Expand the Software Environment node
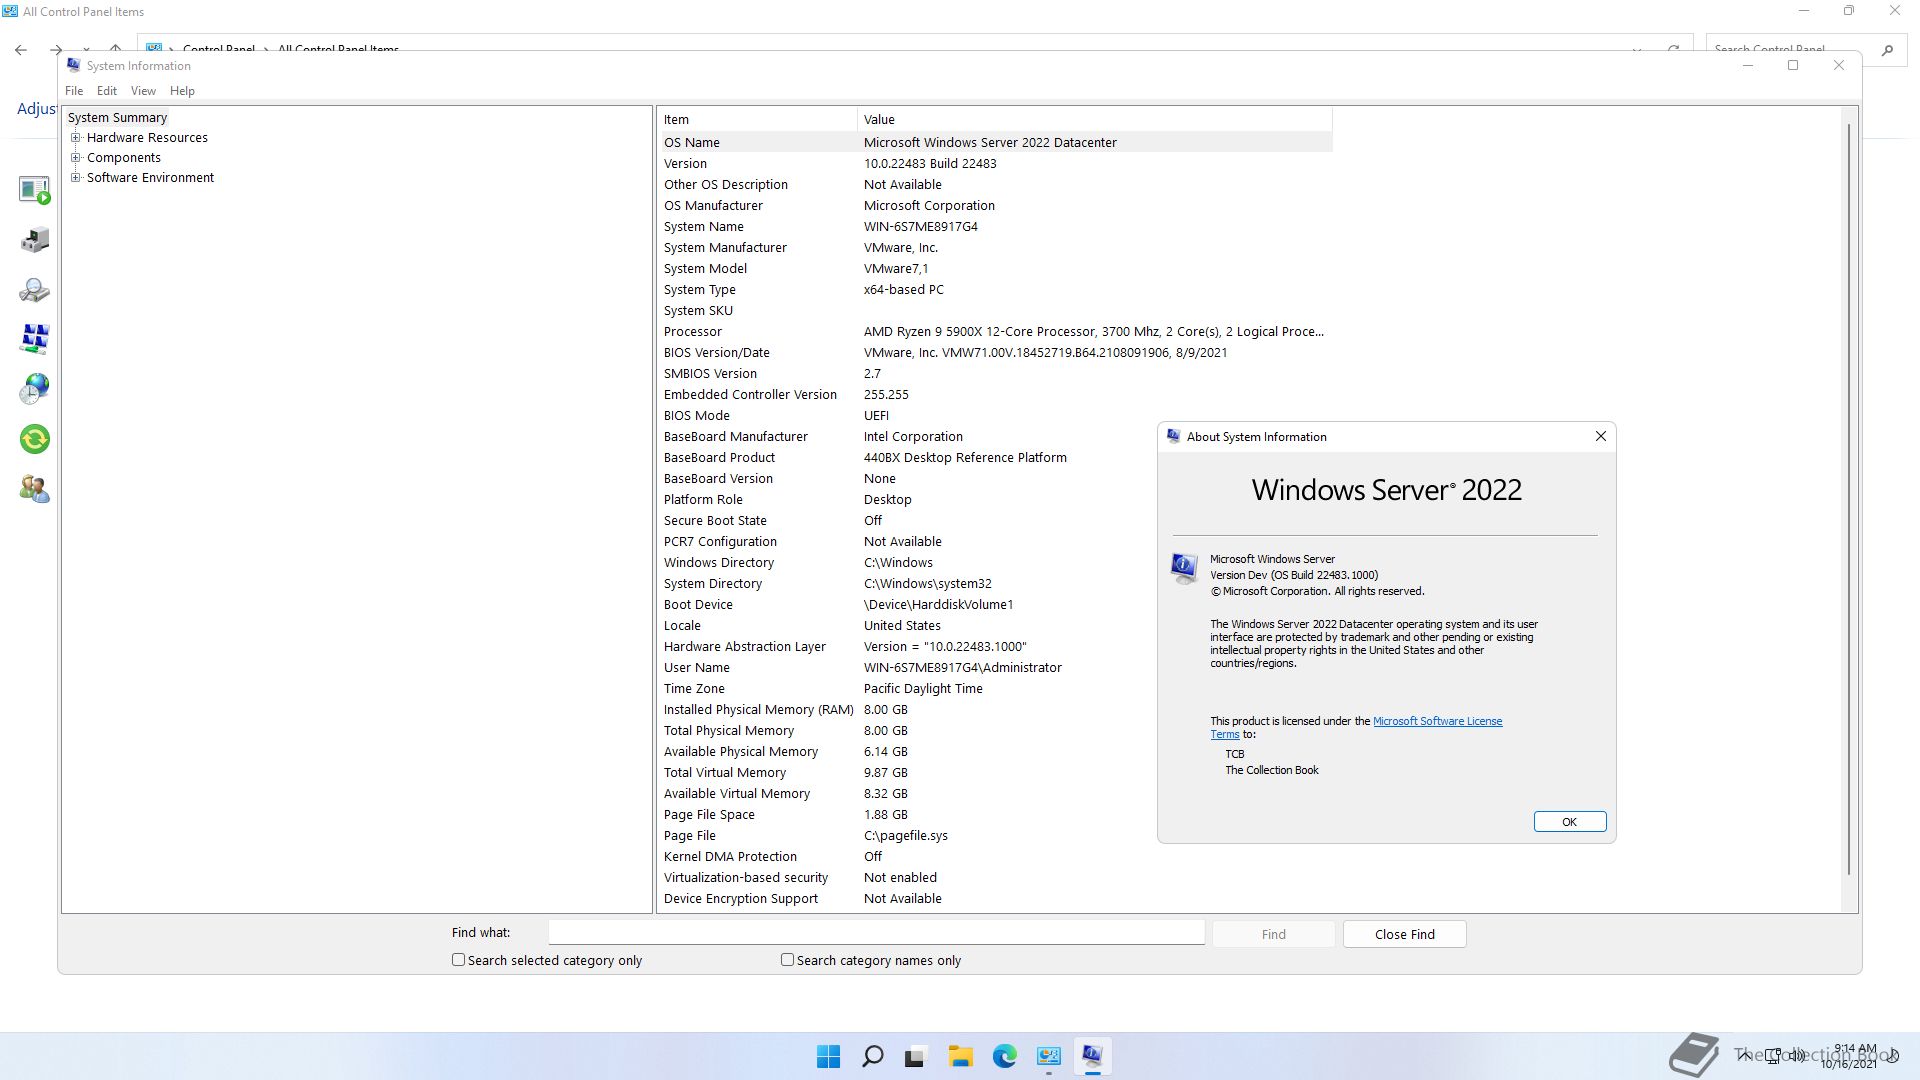 pos(75,178)
